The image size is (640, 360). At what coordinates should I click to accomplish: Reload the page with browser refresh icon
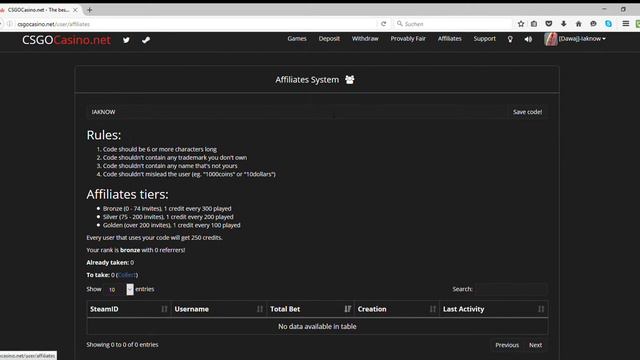pyautogui.click(x=383, y=24)
